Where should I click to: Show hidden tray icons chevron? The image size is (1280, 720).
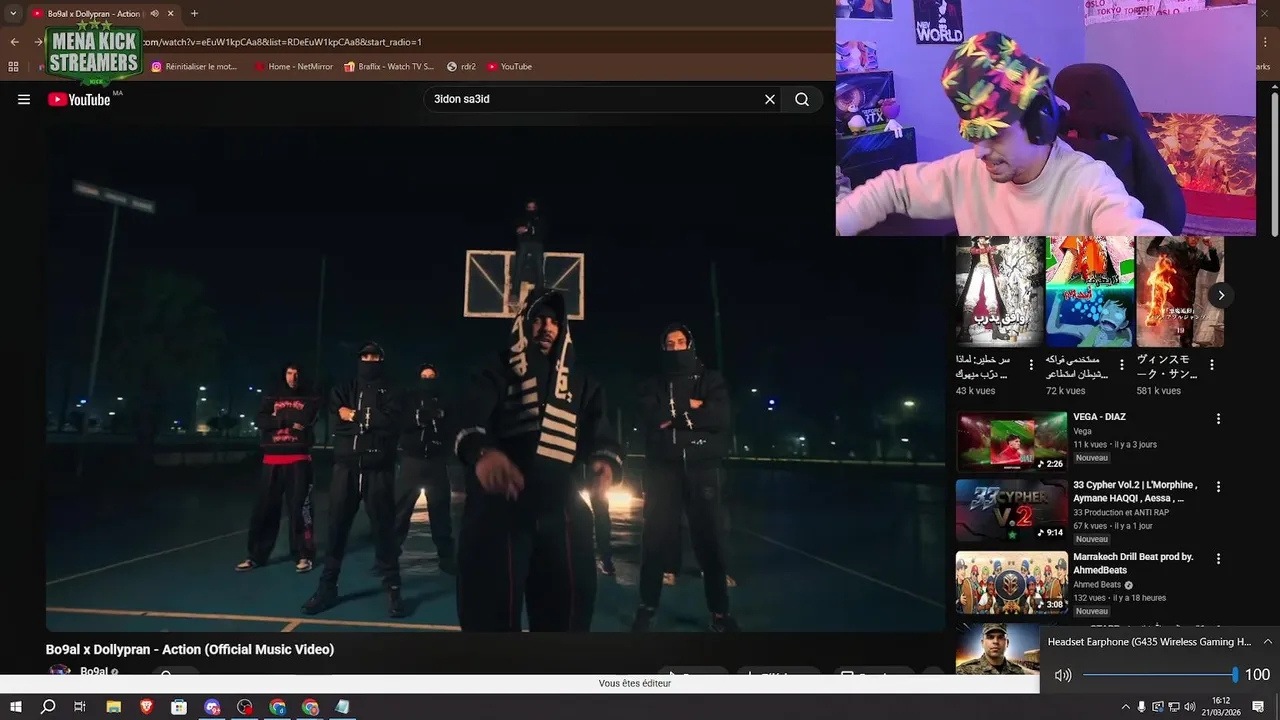point(1126,707)
